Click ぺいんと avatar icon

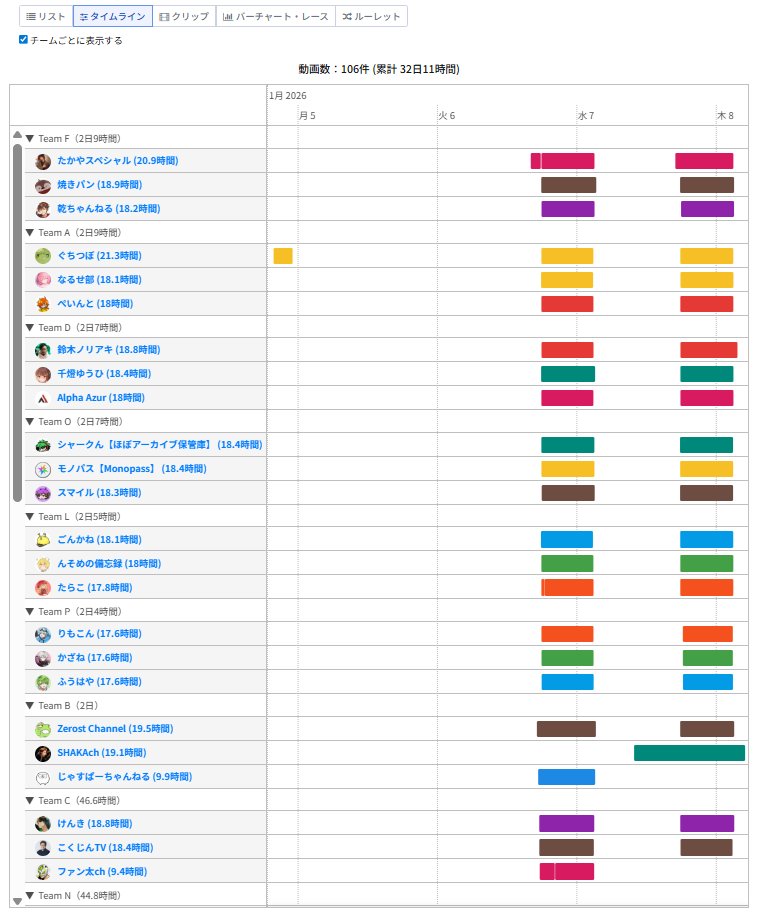click(x=43, y=304)
